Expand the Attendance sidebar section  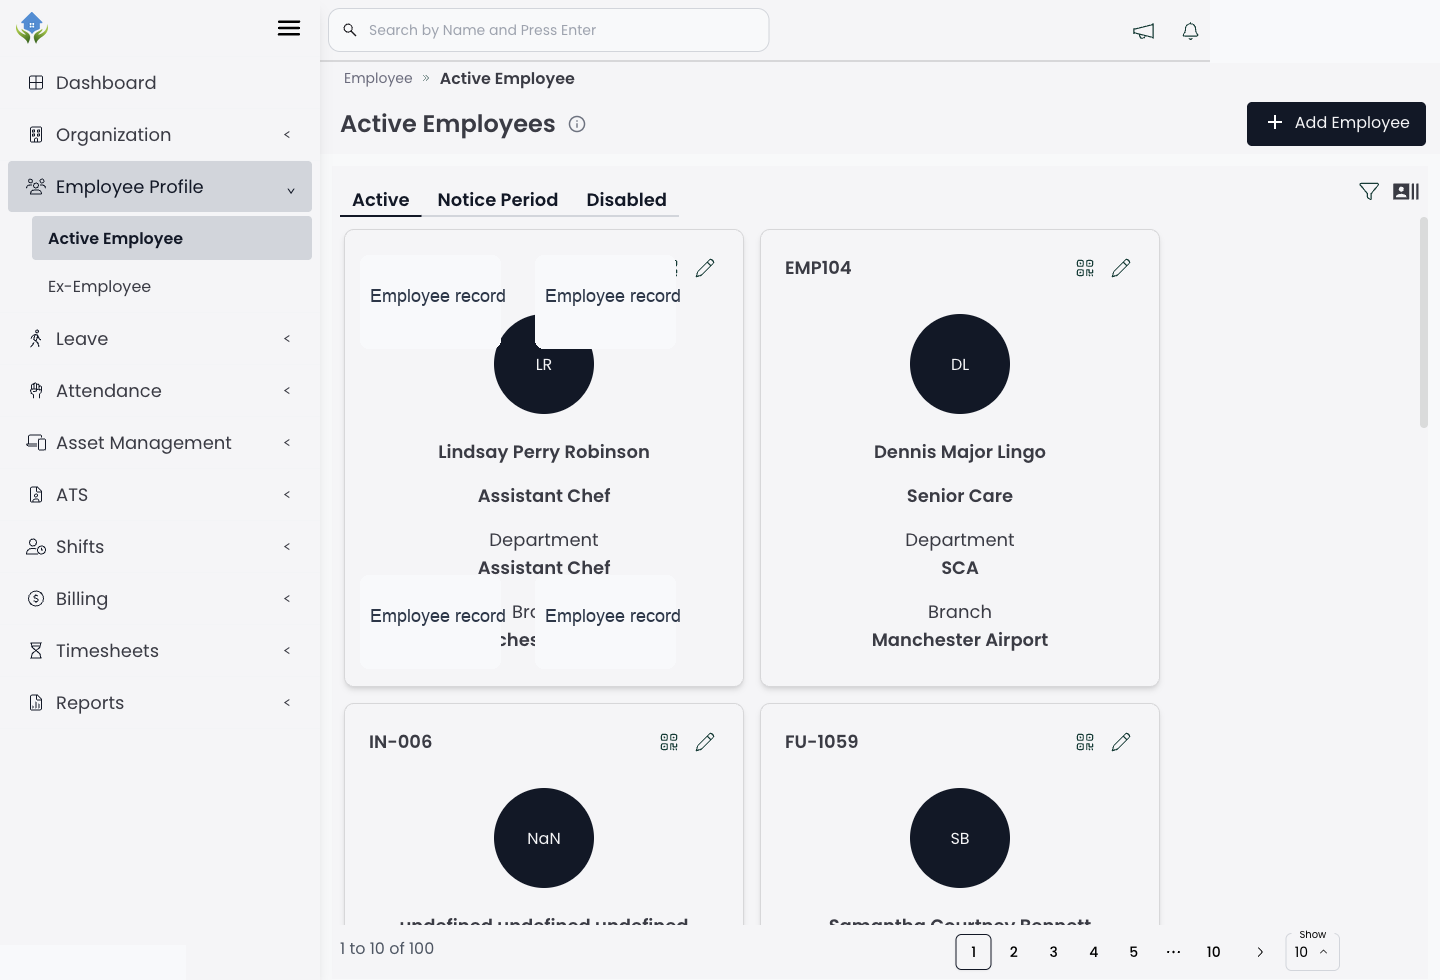pyautogui.click(x=160, y=391)
